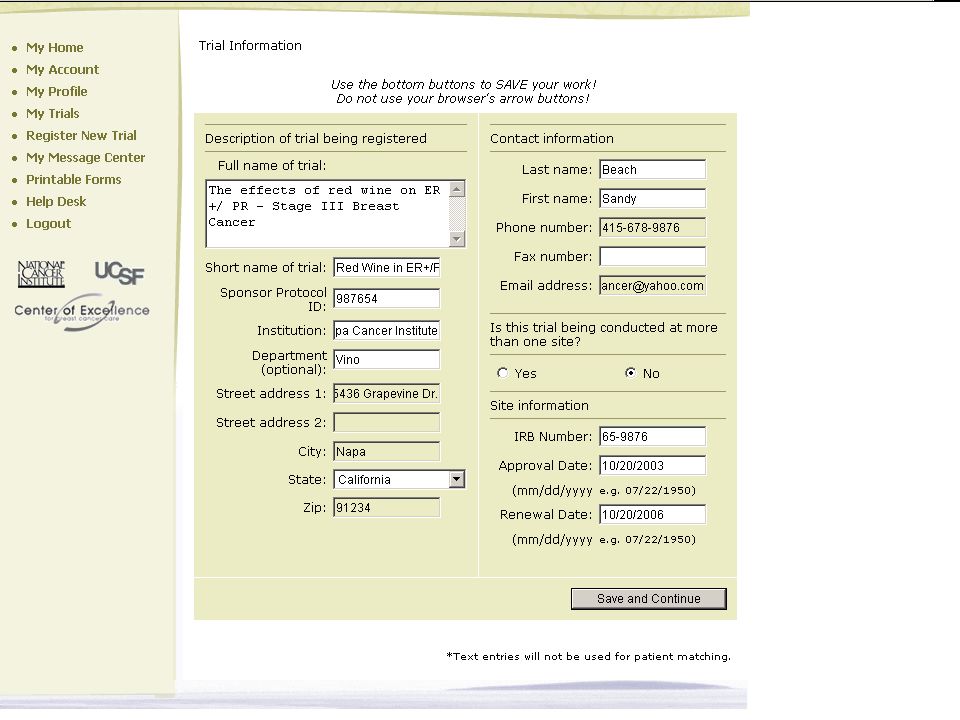Screen dimensions: 960x720
Task: Click the Zip field with 91234
Action: point(387,508)
